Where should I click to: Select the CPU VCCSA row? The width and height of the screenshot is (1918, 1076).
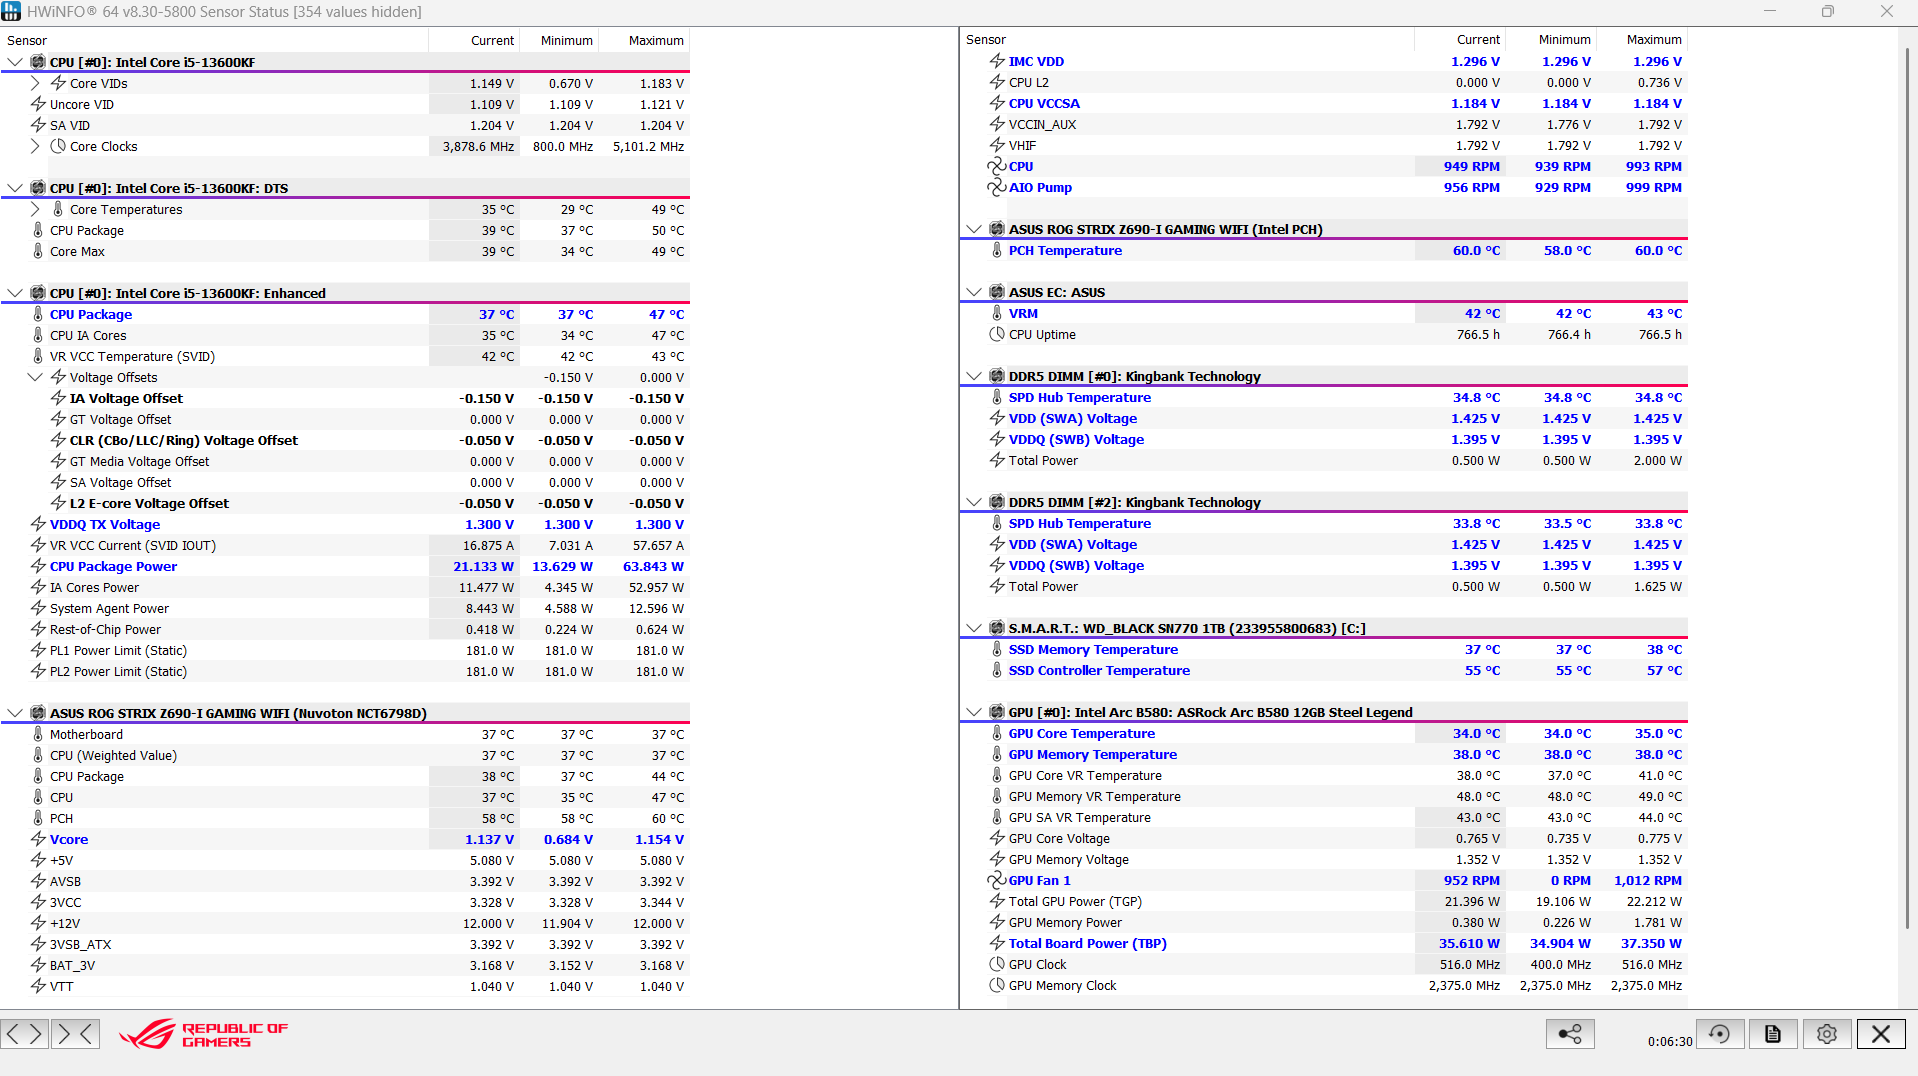point(1324,103)
